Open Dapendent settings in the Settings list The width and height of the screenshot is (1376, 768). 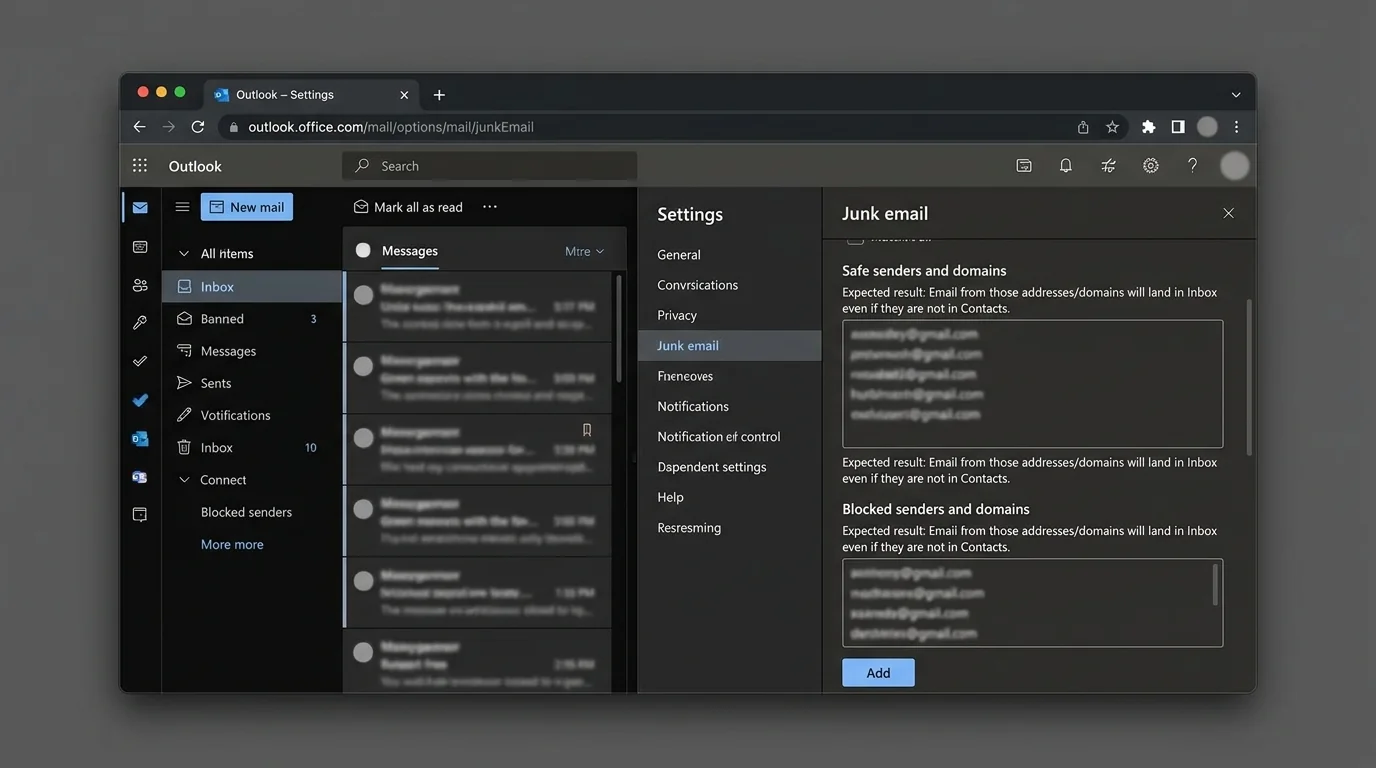[712, 467]
